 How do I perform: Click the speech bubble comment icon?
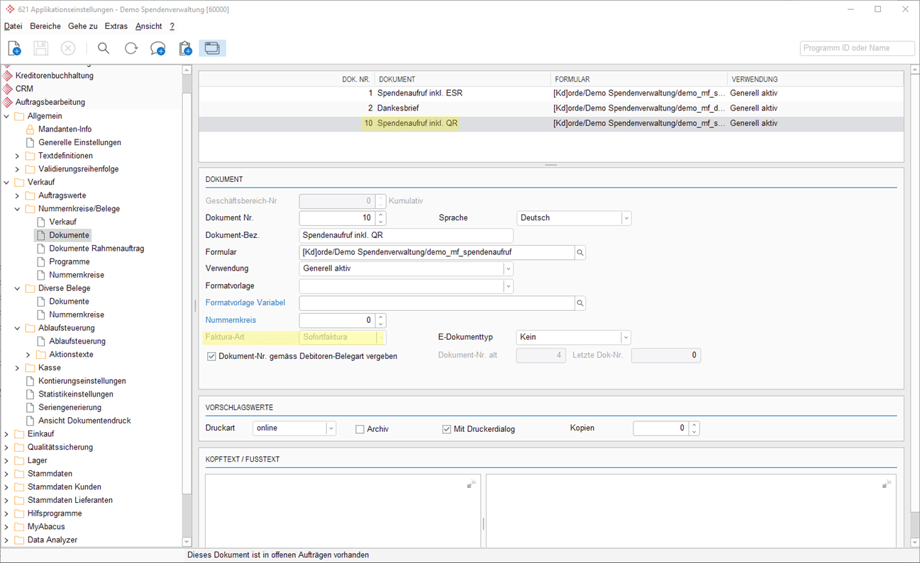pos(157,48)
